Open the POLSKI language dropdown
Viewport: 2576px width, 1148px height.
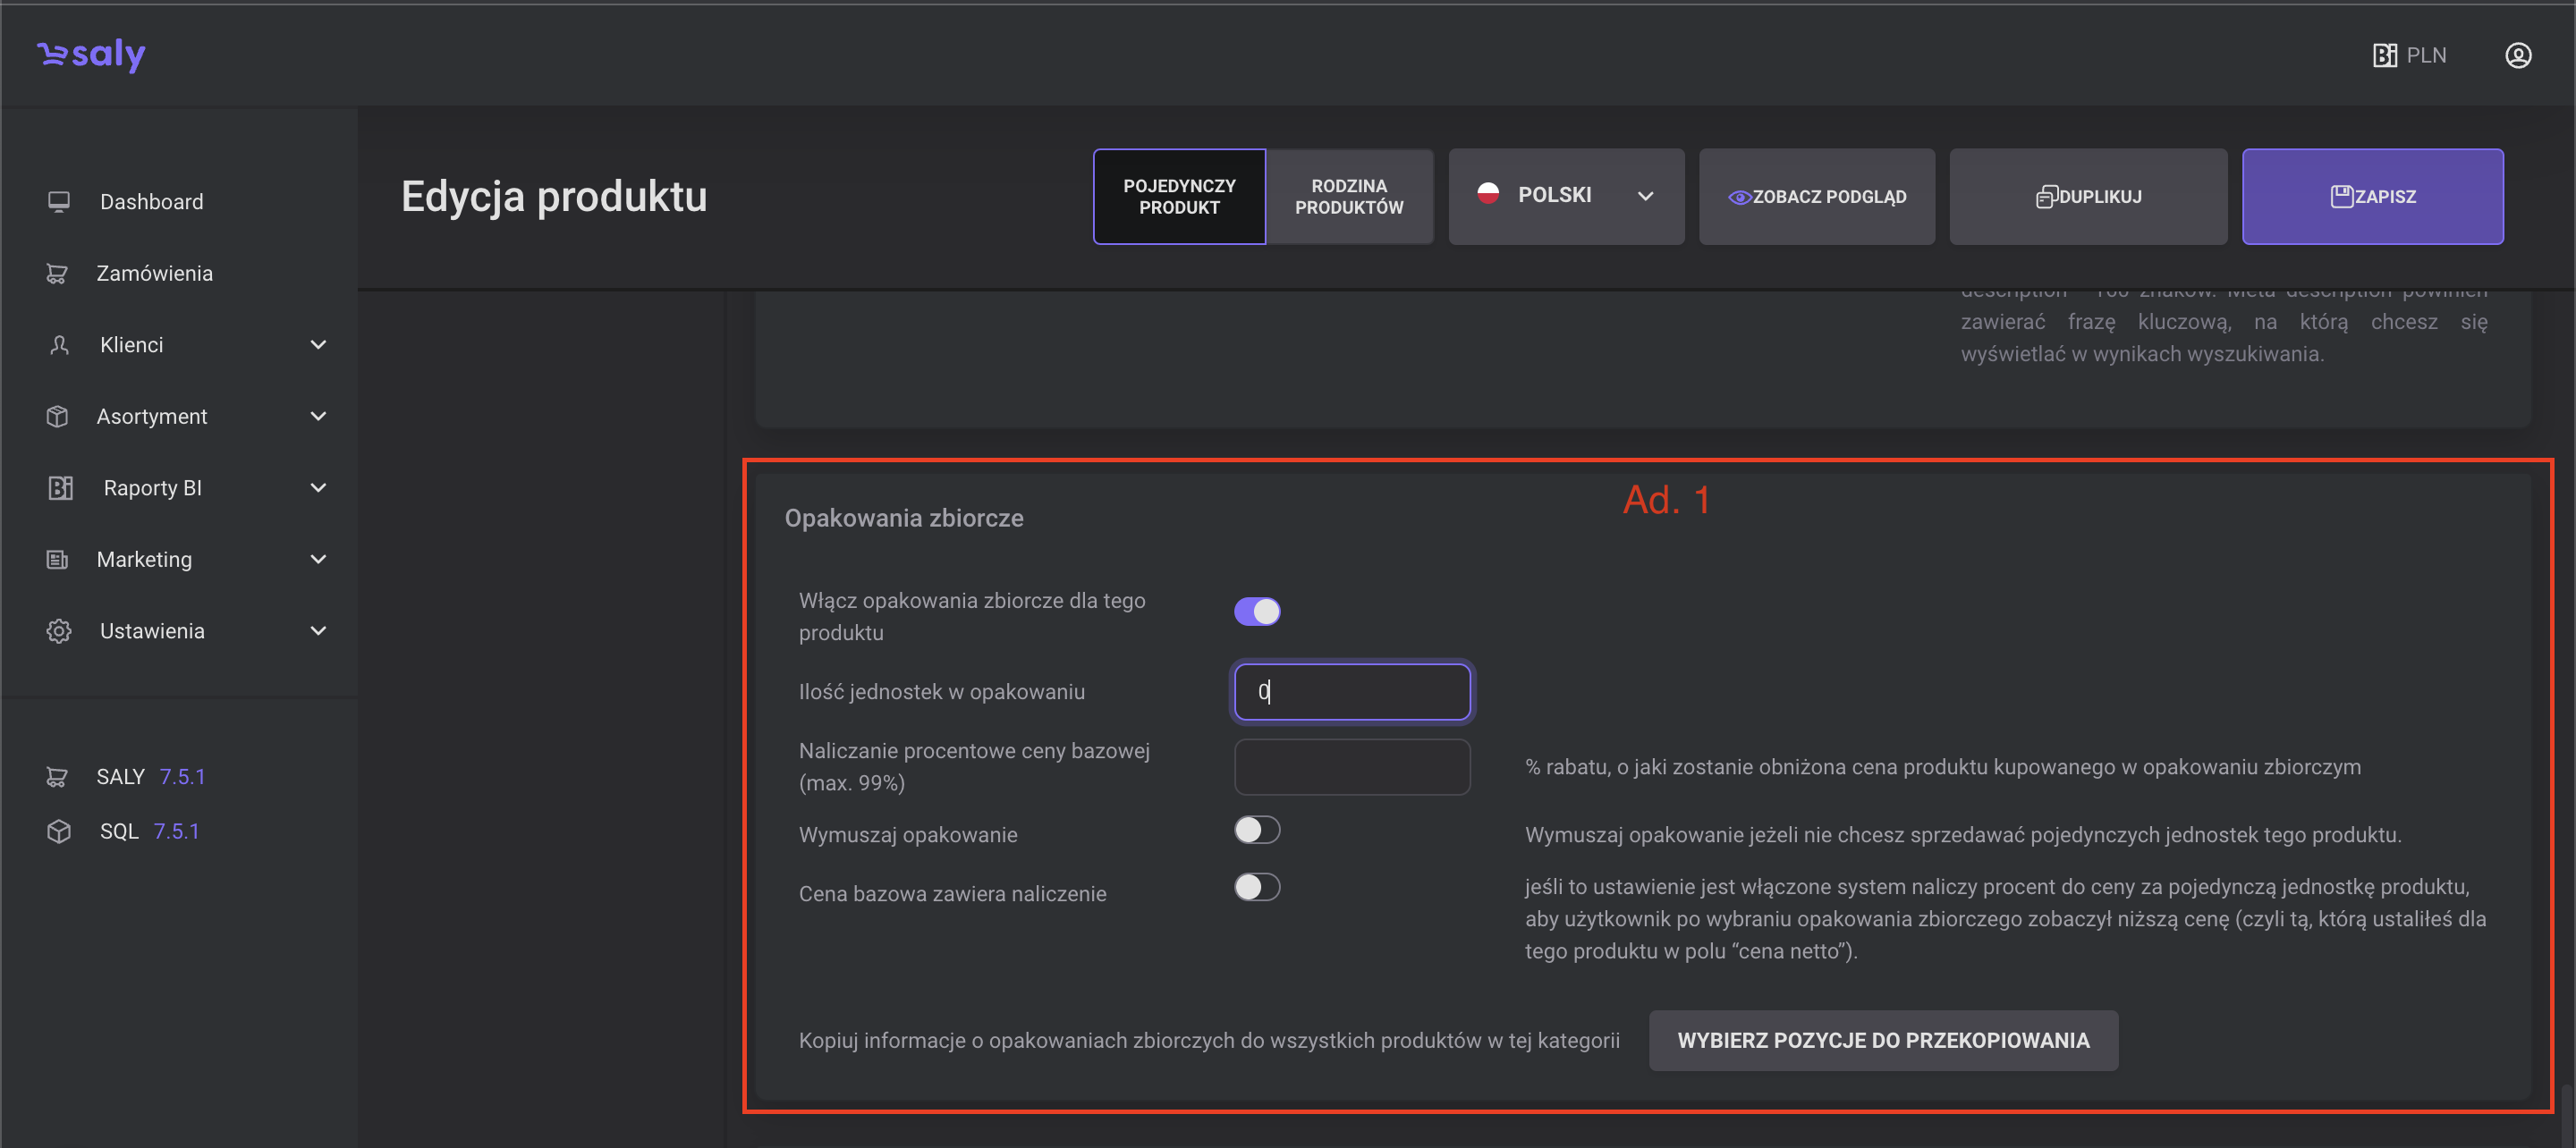1565,196
